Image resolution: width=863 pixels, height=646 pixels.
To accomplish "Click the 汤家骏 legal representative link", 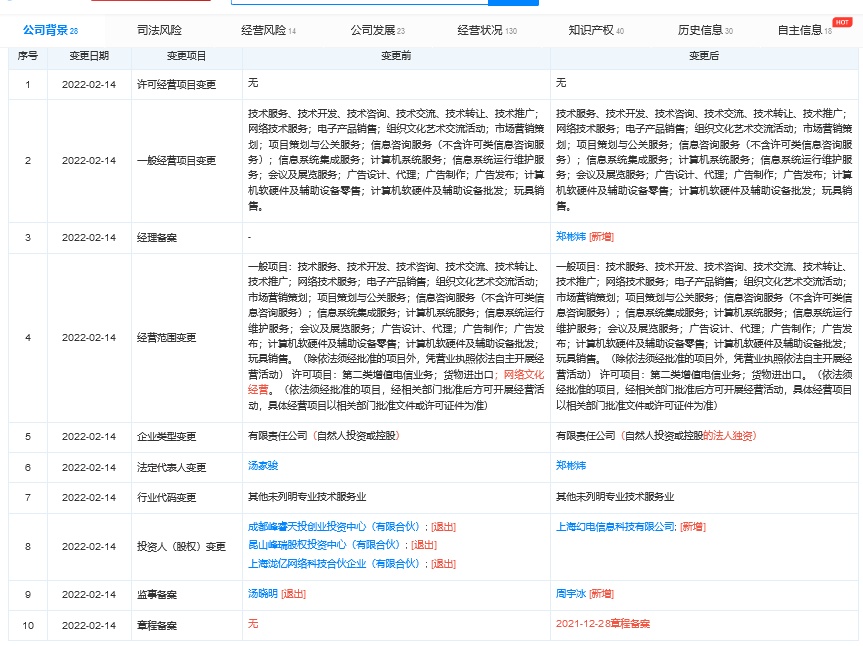I will tap(263, 466).
